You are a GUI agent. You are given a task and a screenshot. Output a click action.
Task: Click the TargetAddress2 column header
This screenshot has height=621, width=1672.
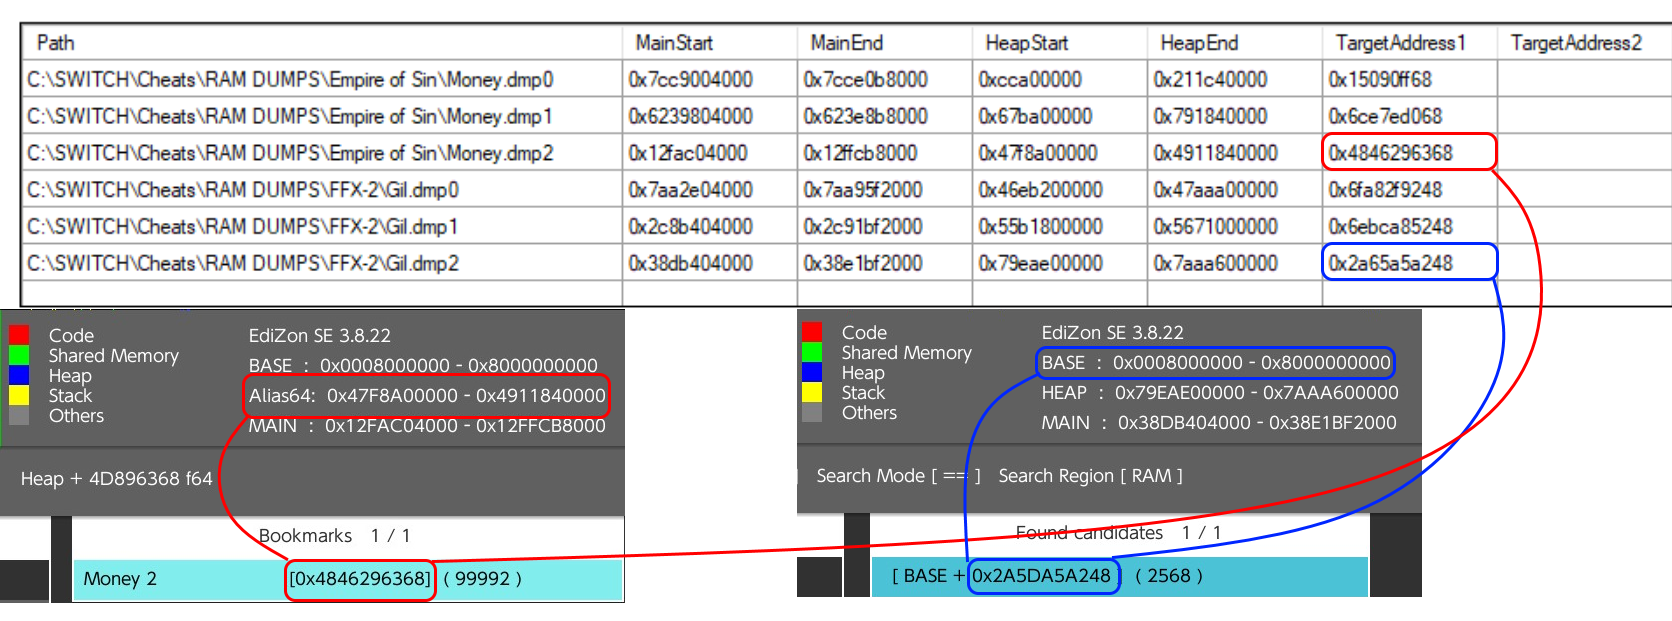pyautogui.click(x=1584, y=42)
